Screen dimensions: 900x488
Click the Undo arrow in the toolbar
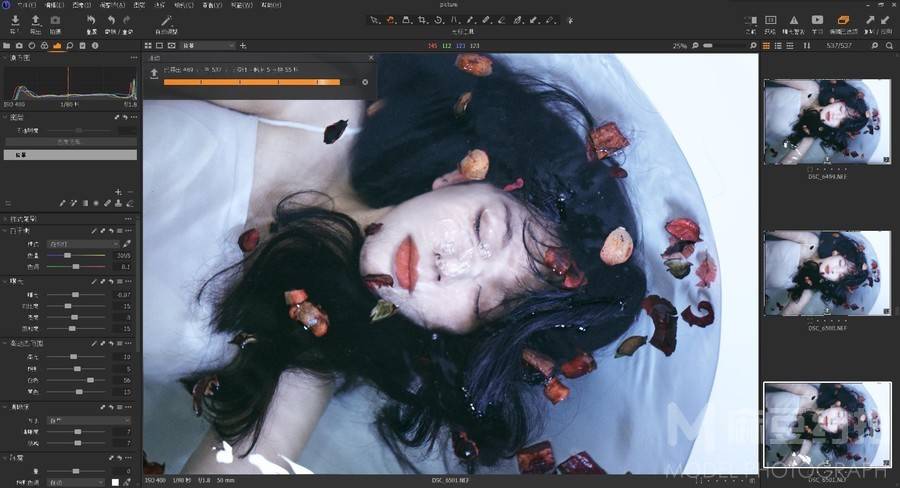[x=111, y=20]
